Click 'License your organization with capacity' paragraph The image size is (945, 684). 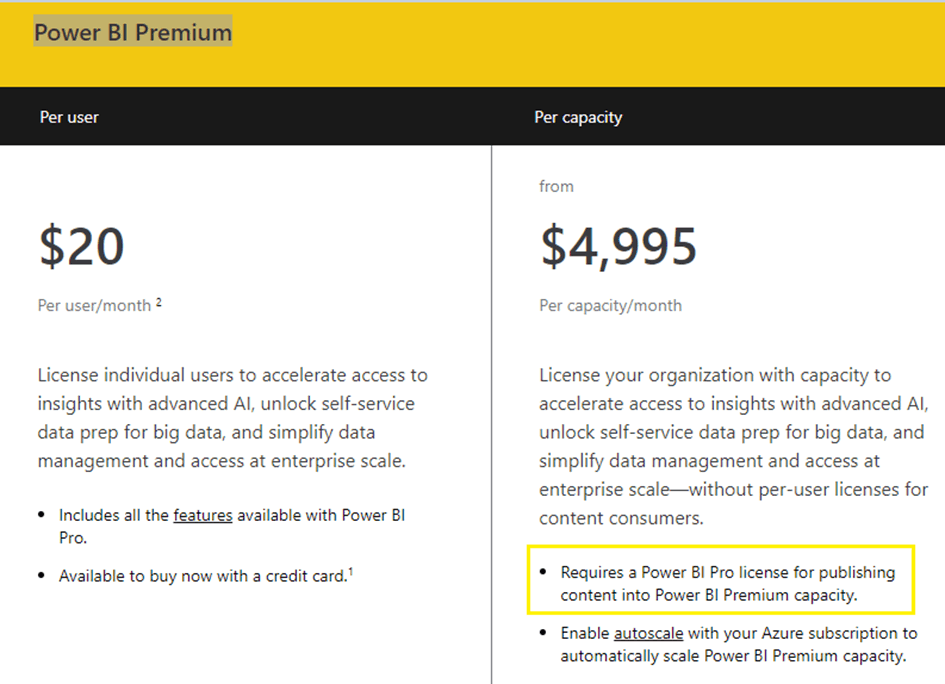click(x=733, y=446)
